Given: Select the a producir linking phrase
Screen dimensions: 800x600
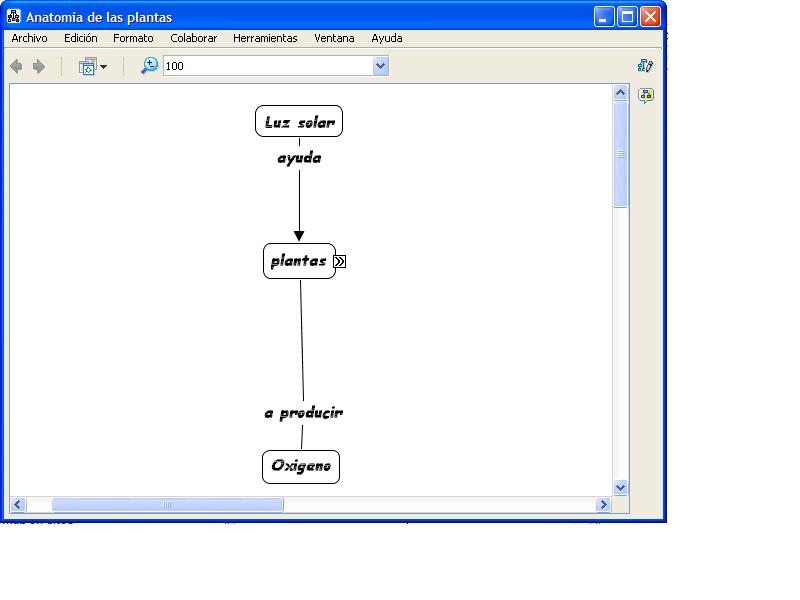Looking at the screenshot, I should 304,413.
